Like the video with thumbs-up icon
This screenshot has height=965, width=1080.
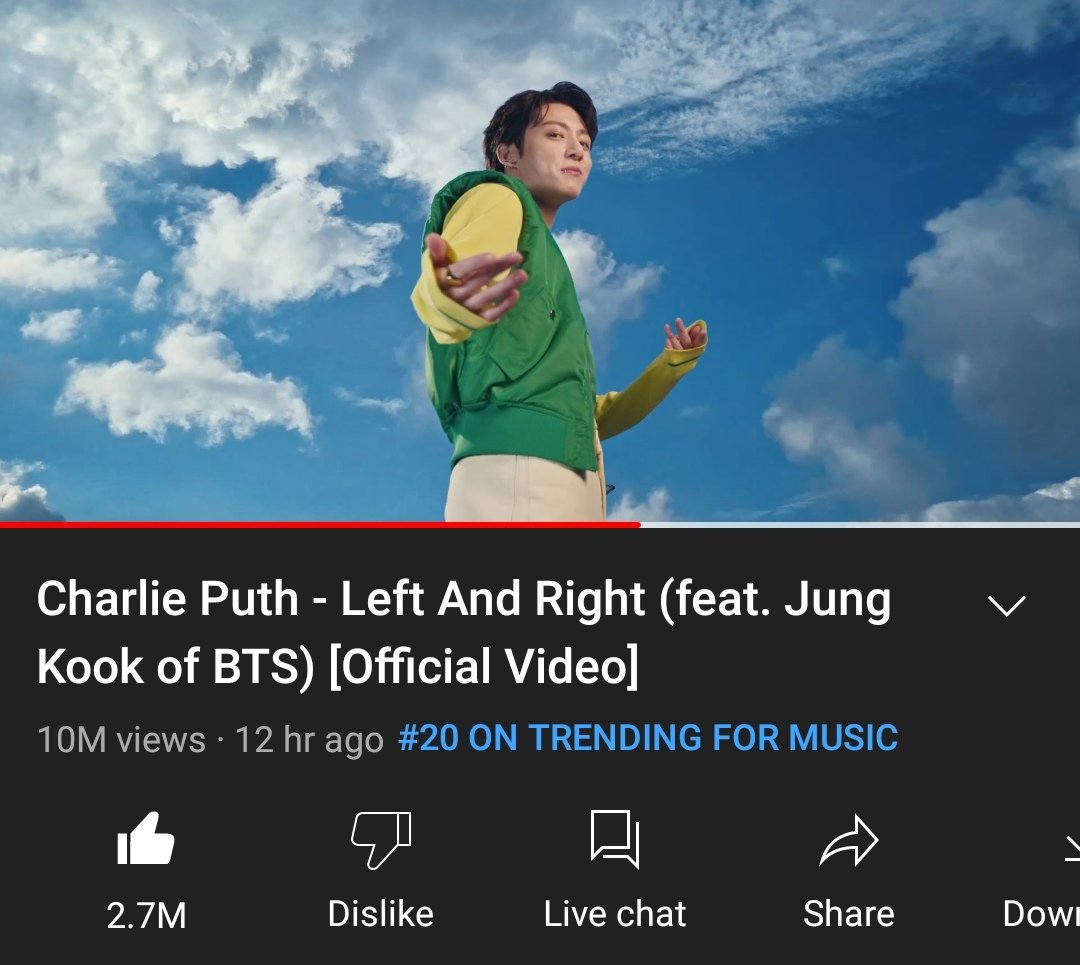[146, 838]
